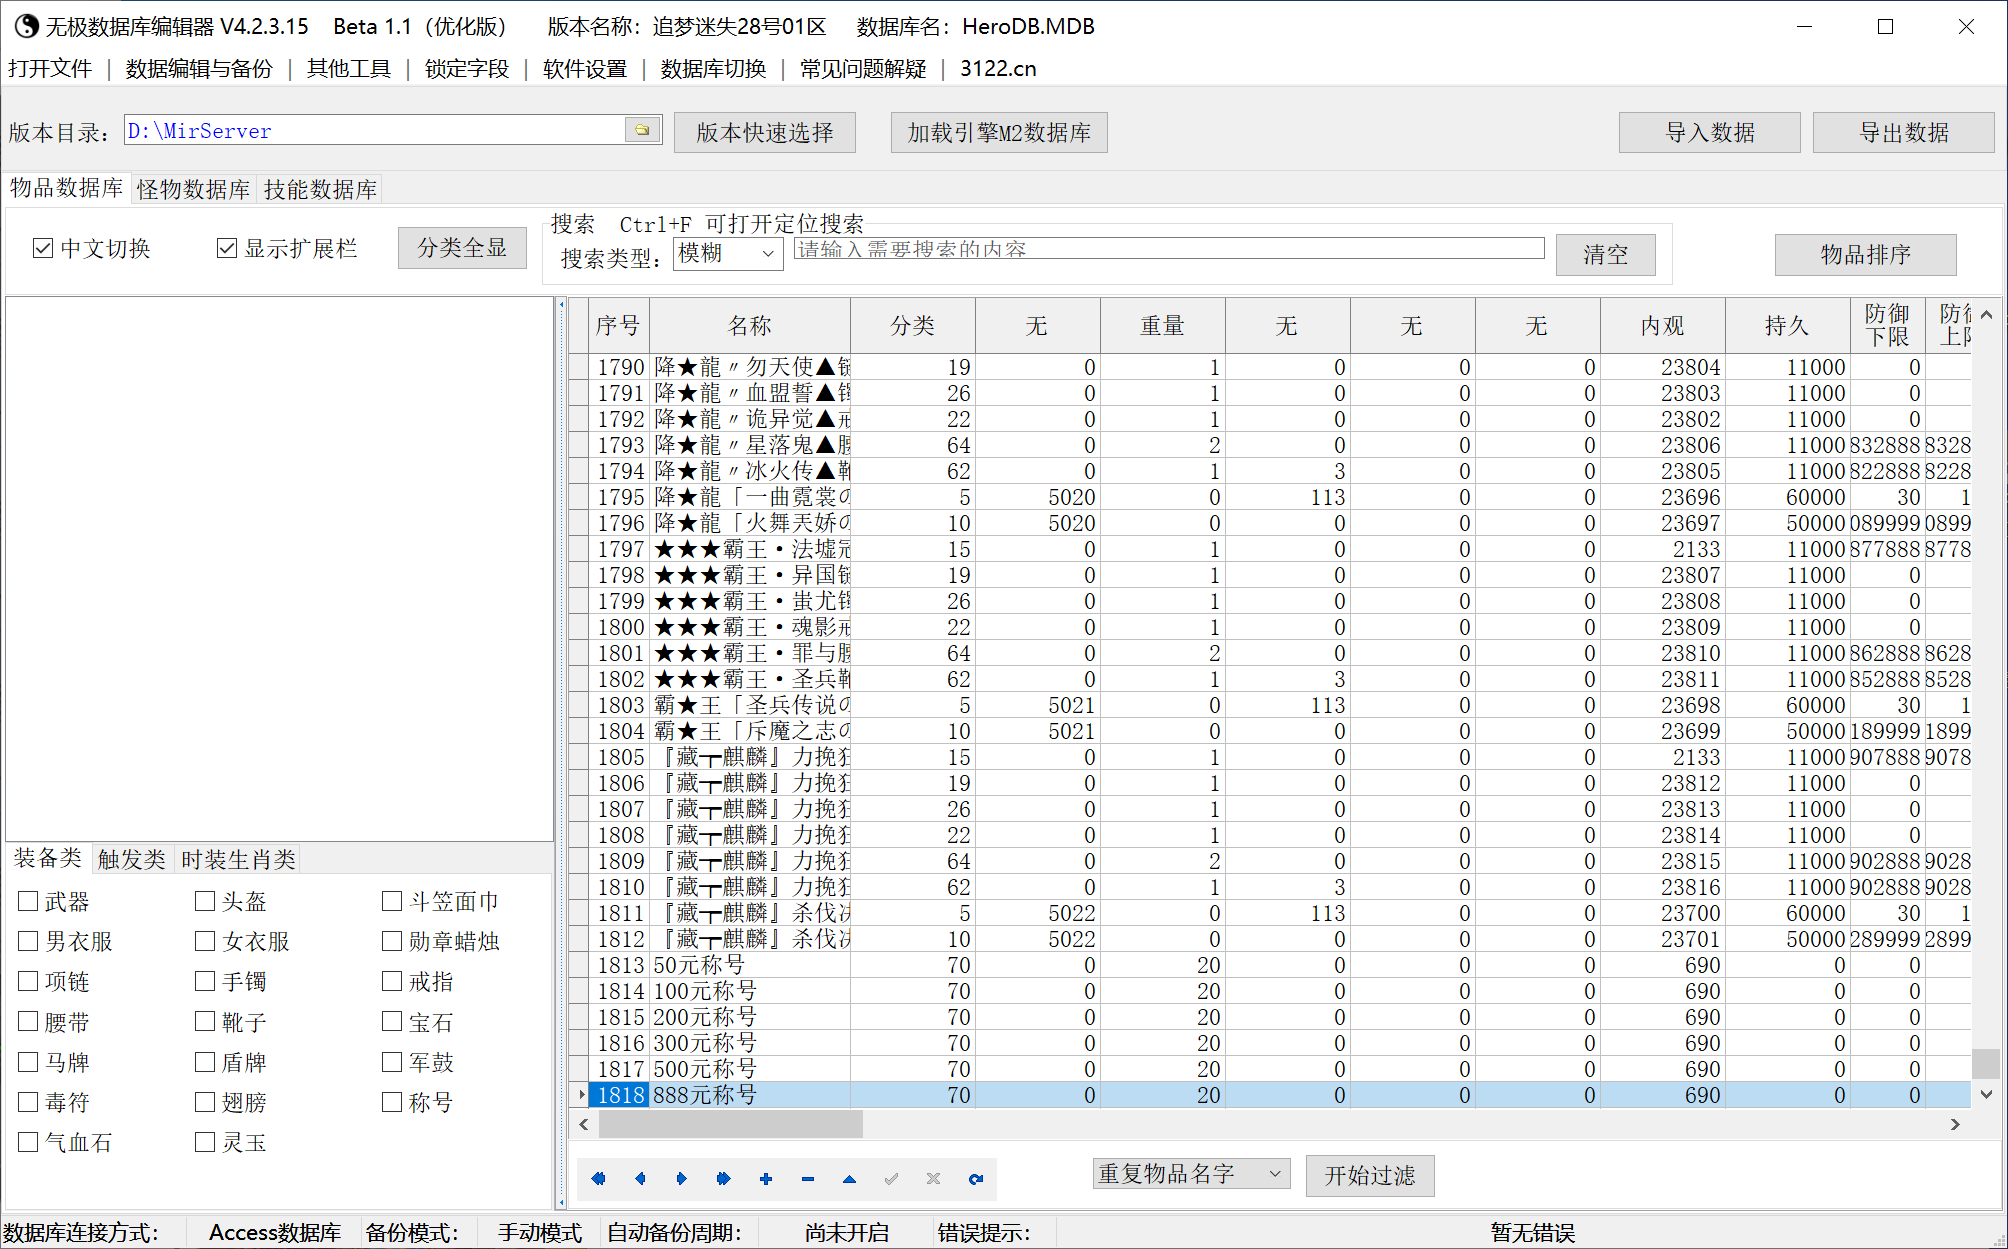Open 数据编辑与备份 menu

coord(199,69)
